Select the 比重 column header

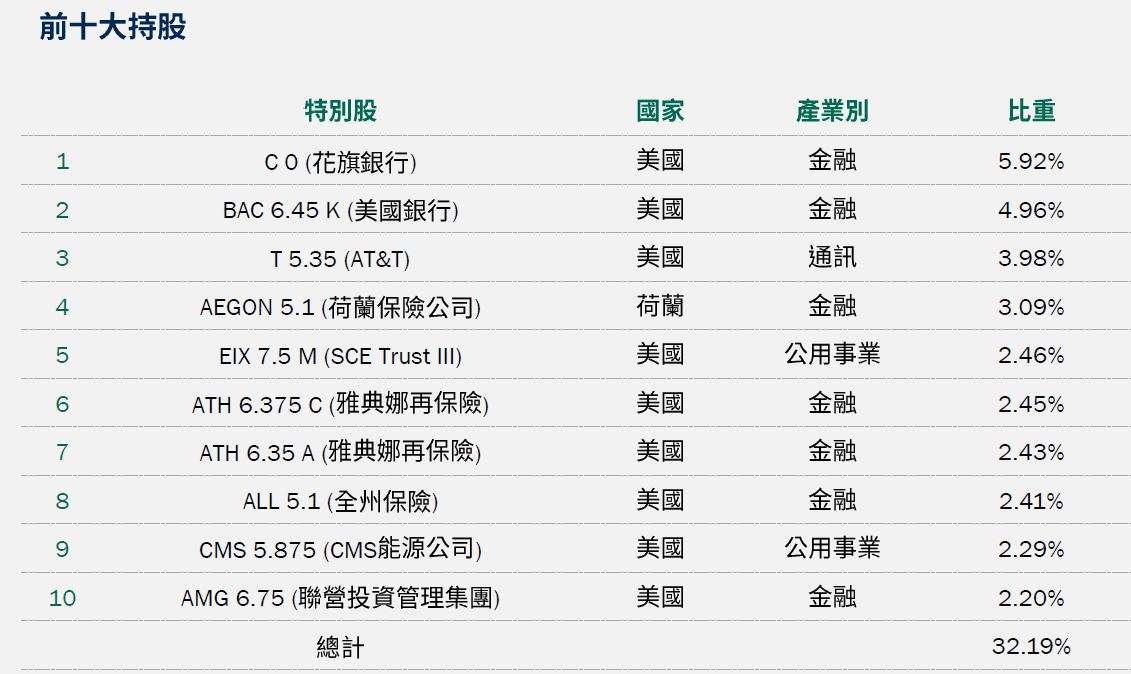click(1031, 111)
